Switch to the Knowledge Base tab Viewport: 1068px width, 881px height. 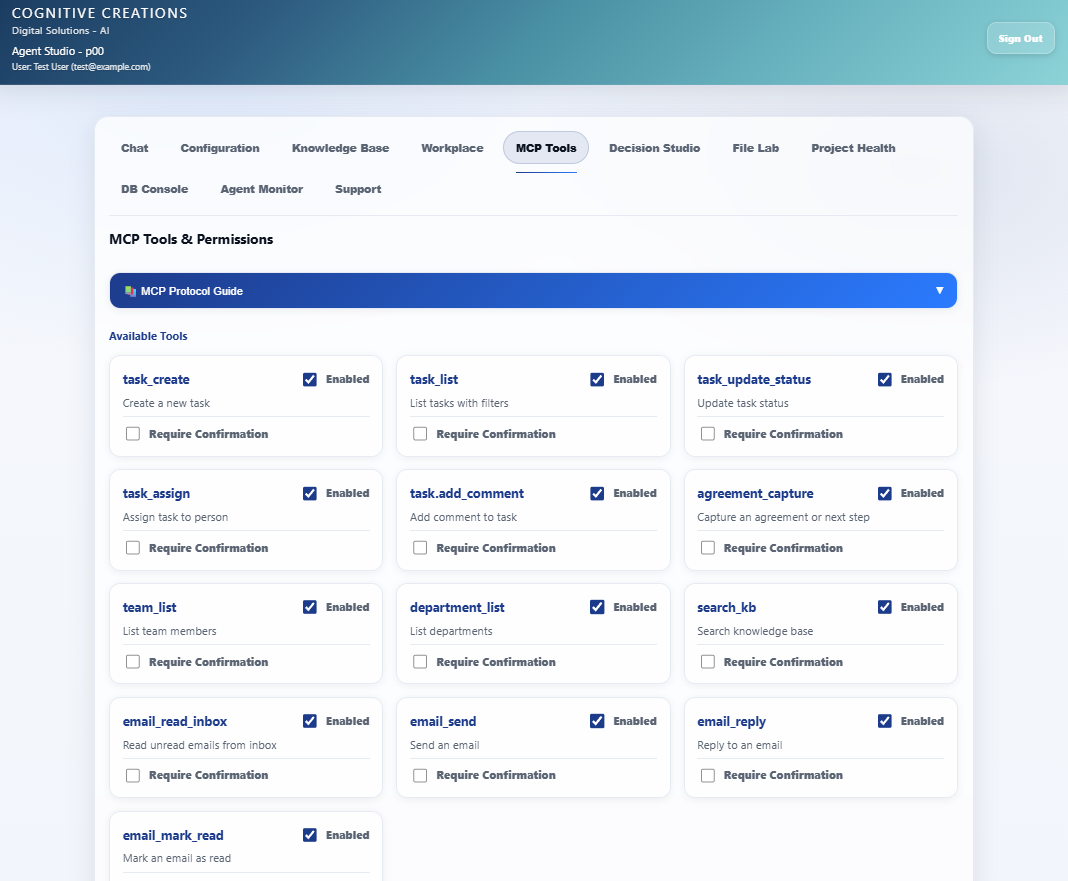340,148
